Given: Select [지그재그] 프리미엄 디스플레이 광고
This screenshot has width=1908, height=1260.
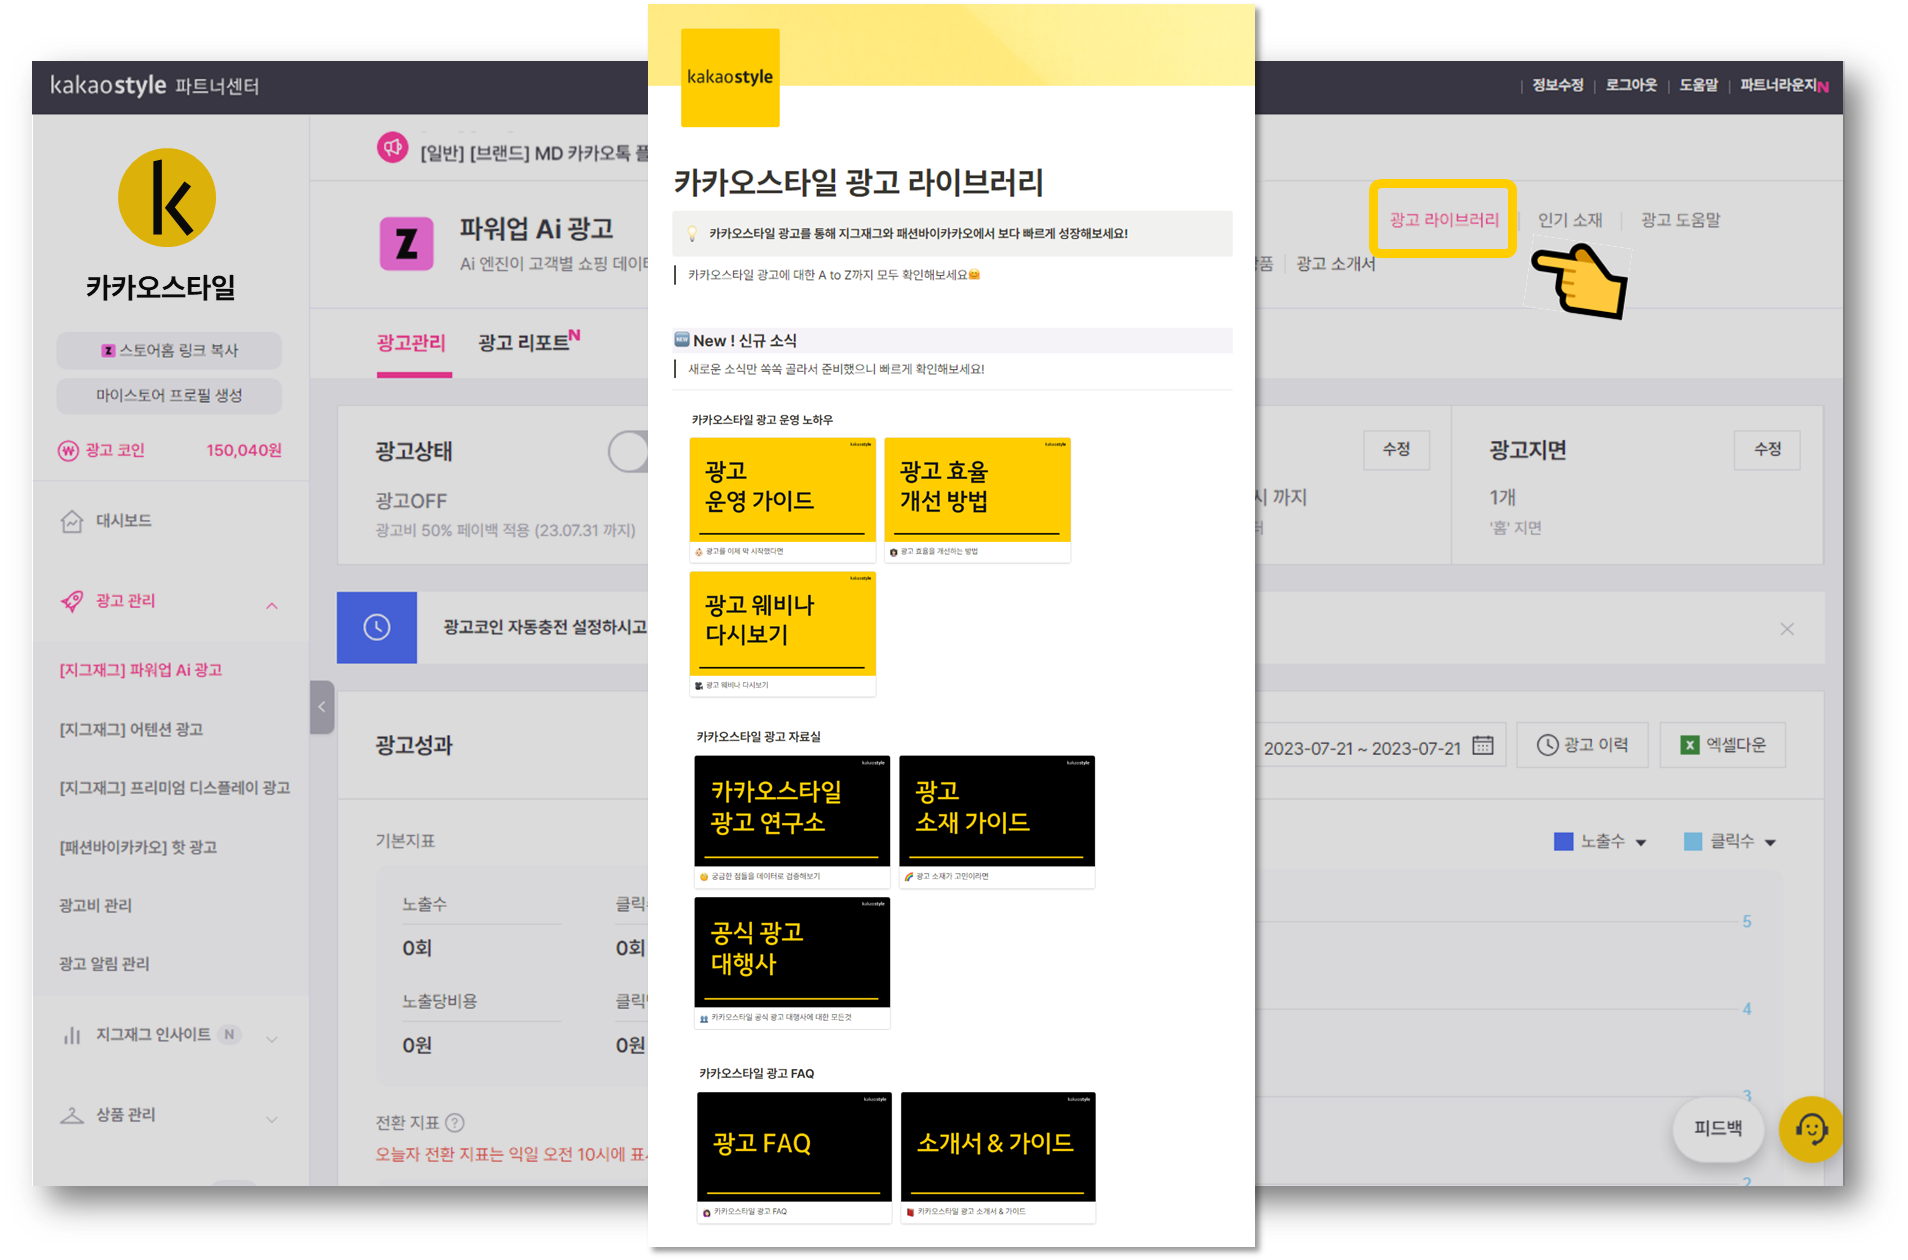Looking at the screenshot, I should tap(175, 788).
